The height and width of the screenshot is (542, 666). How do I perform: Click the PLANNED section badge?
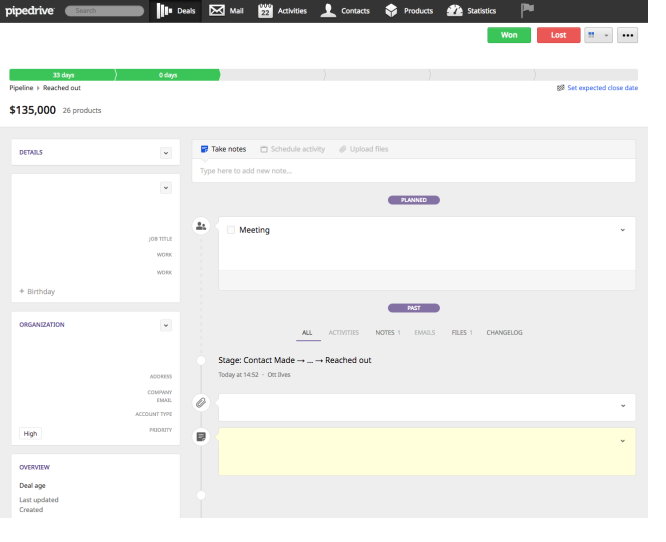click(x=414, y=200)
